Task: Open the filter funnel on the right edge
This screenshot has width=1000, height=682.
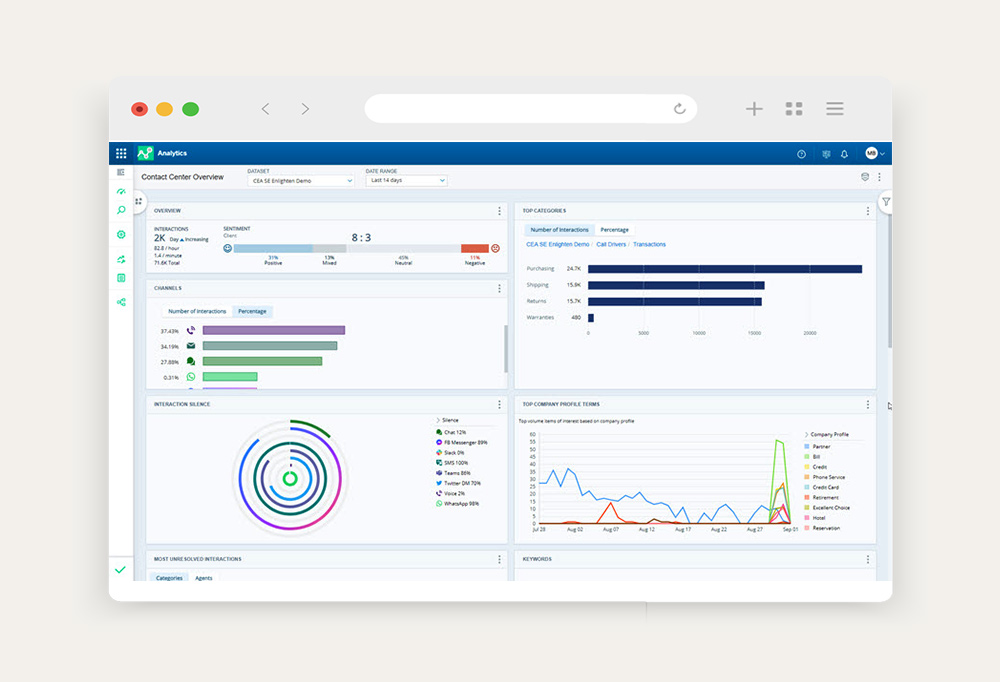Action: click(886, 200)
